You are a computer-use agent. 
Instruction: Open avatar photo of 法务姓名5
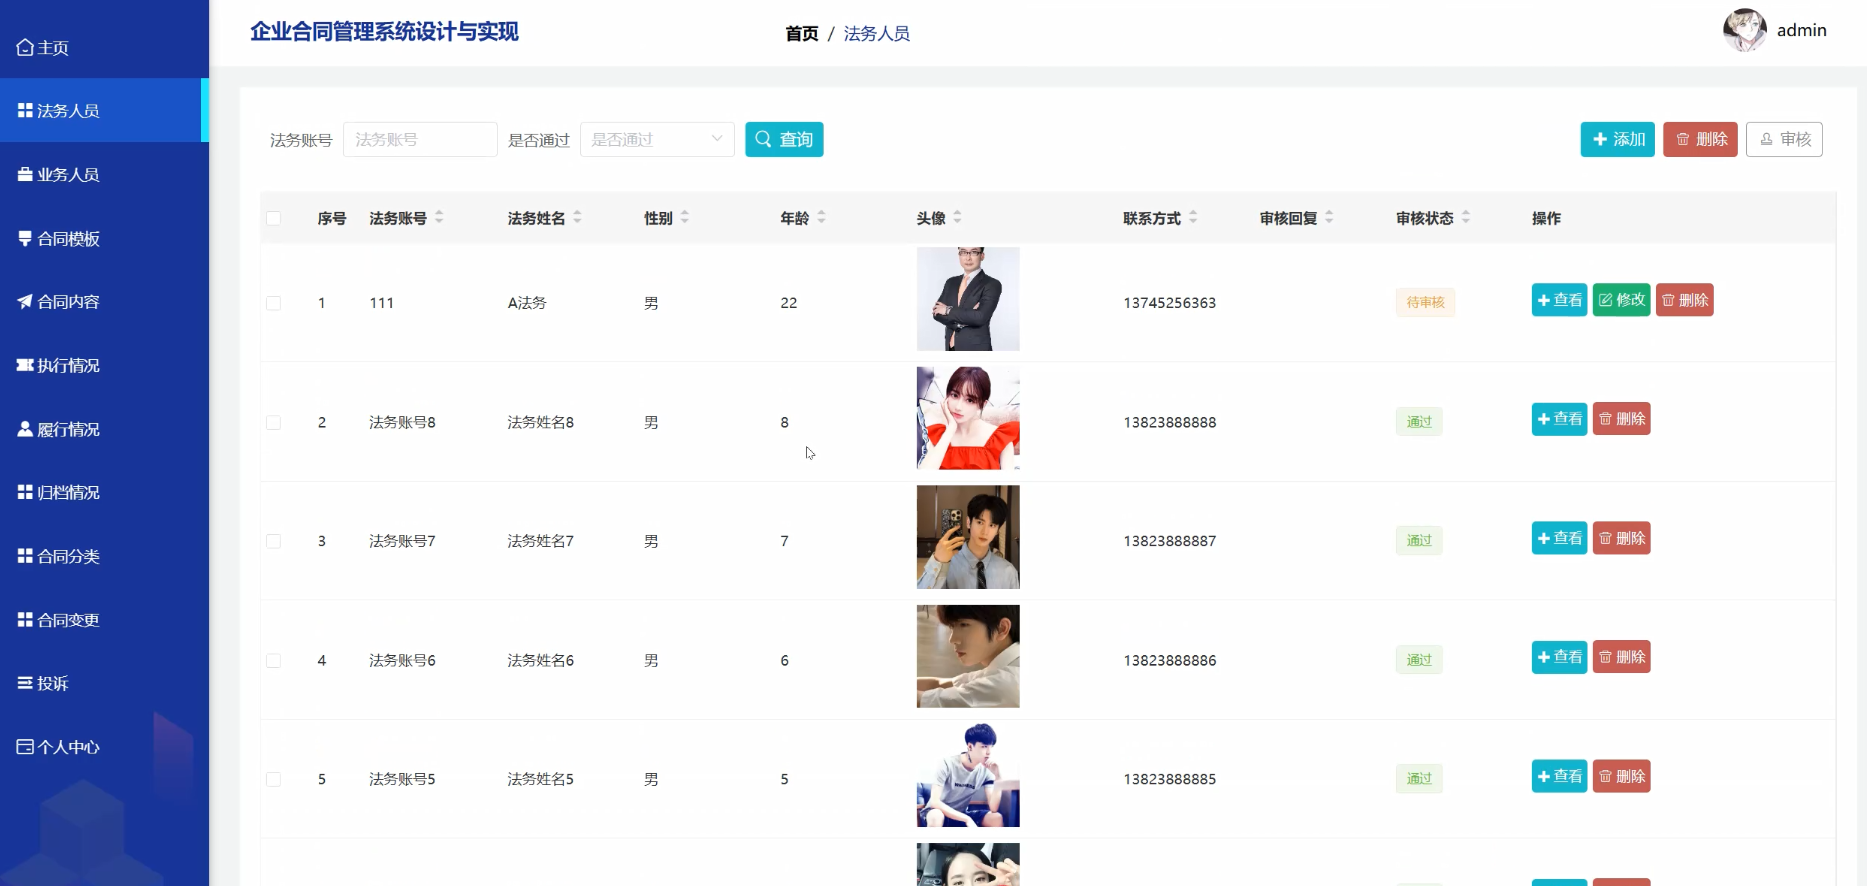pos(968,775)
